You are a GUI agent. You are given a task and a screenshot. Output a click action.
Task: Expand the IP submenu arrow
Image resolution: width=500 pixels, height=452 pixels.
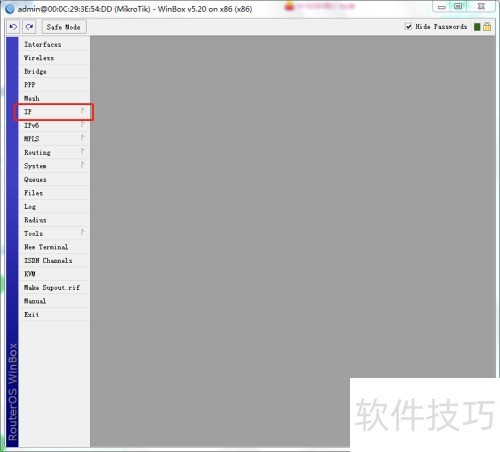[x=83, y=111]
